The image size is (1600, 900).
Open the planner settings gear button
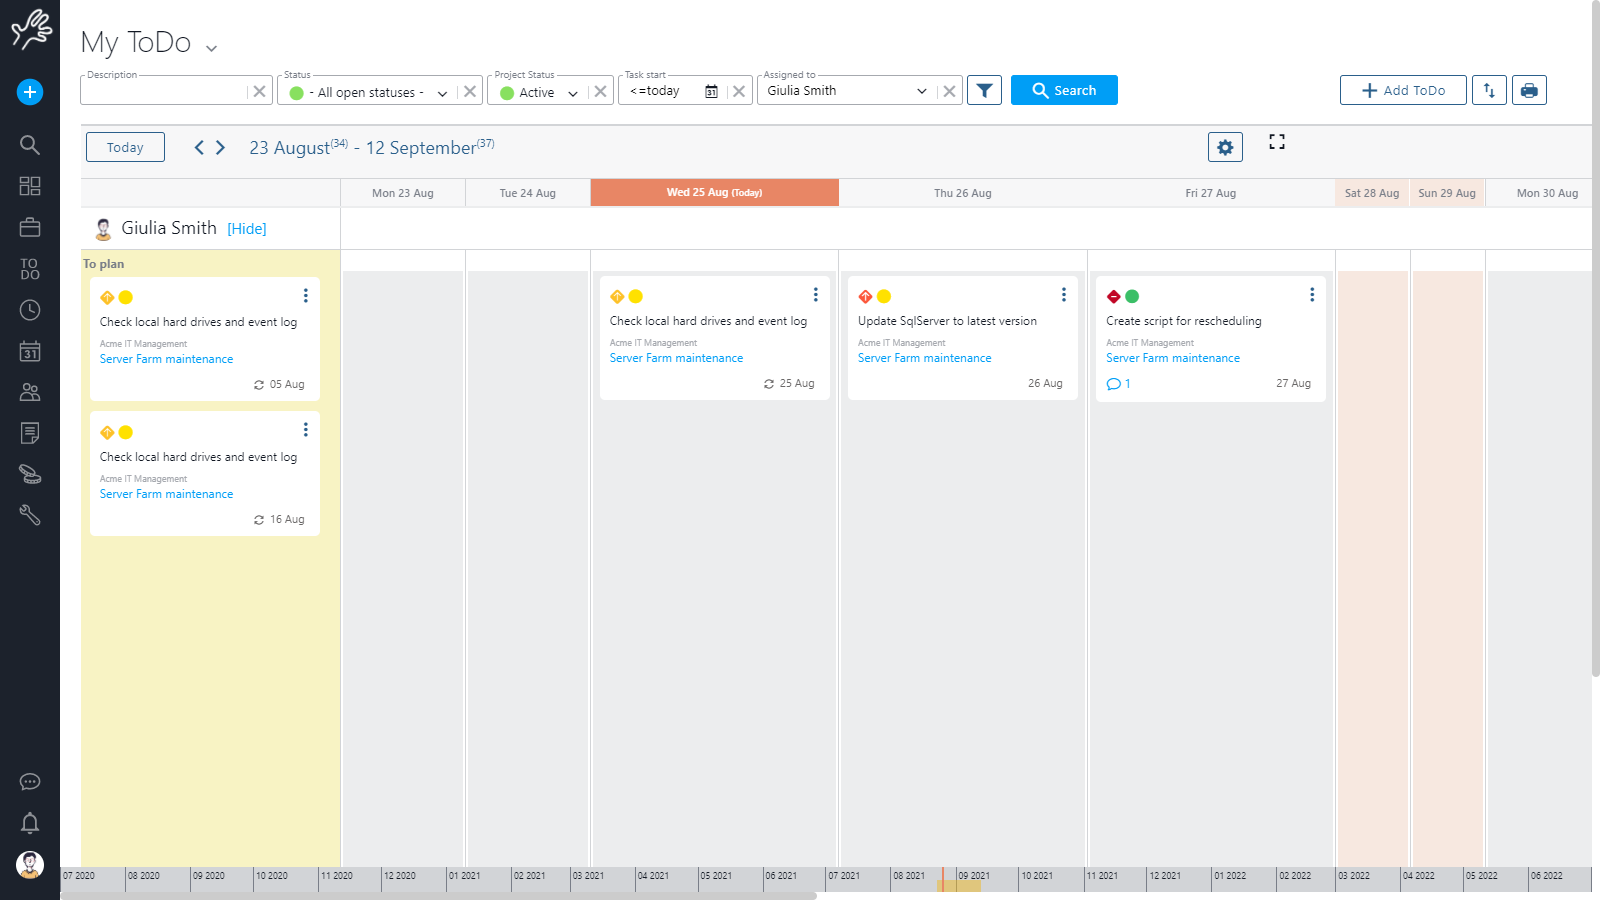pyautogui.click(x=1225, y=147)
